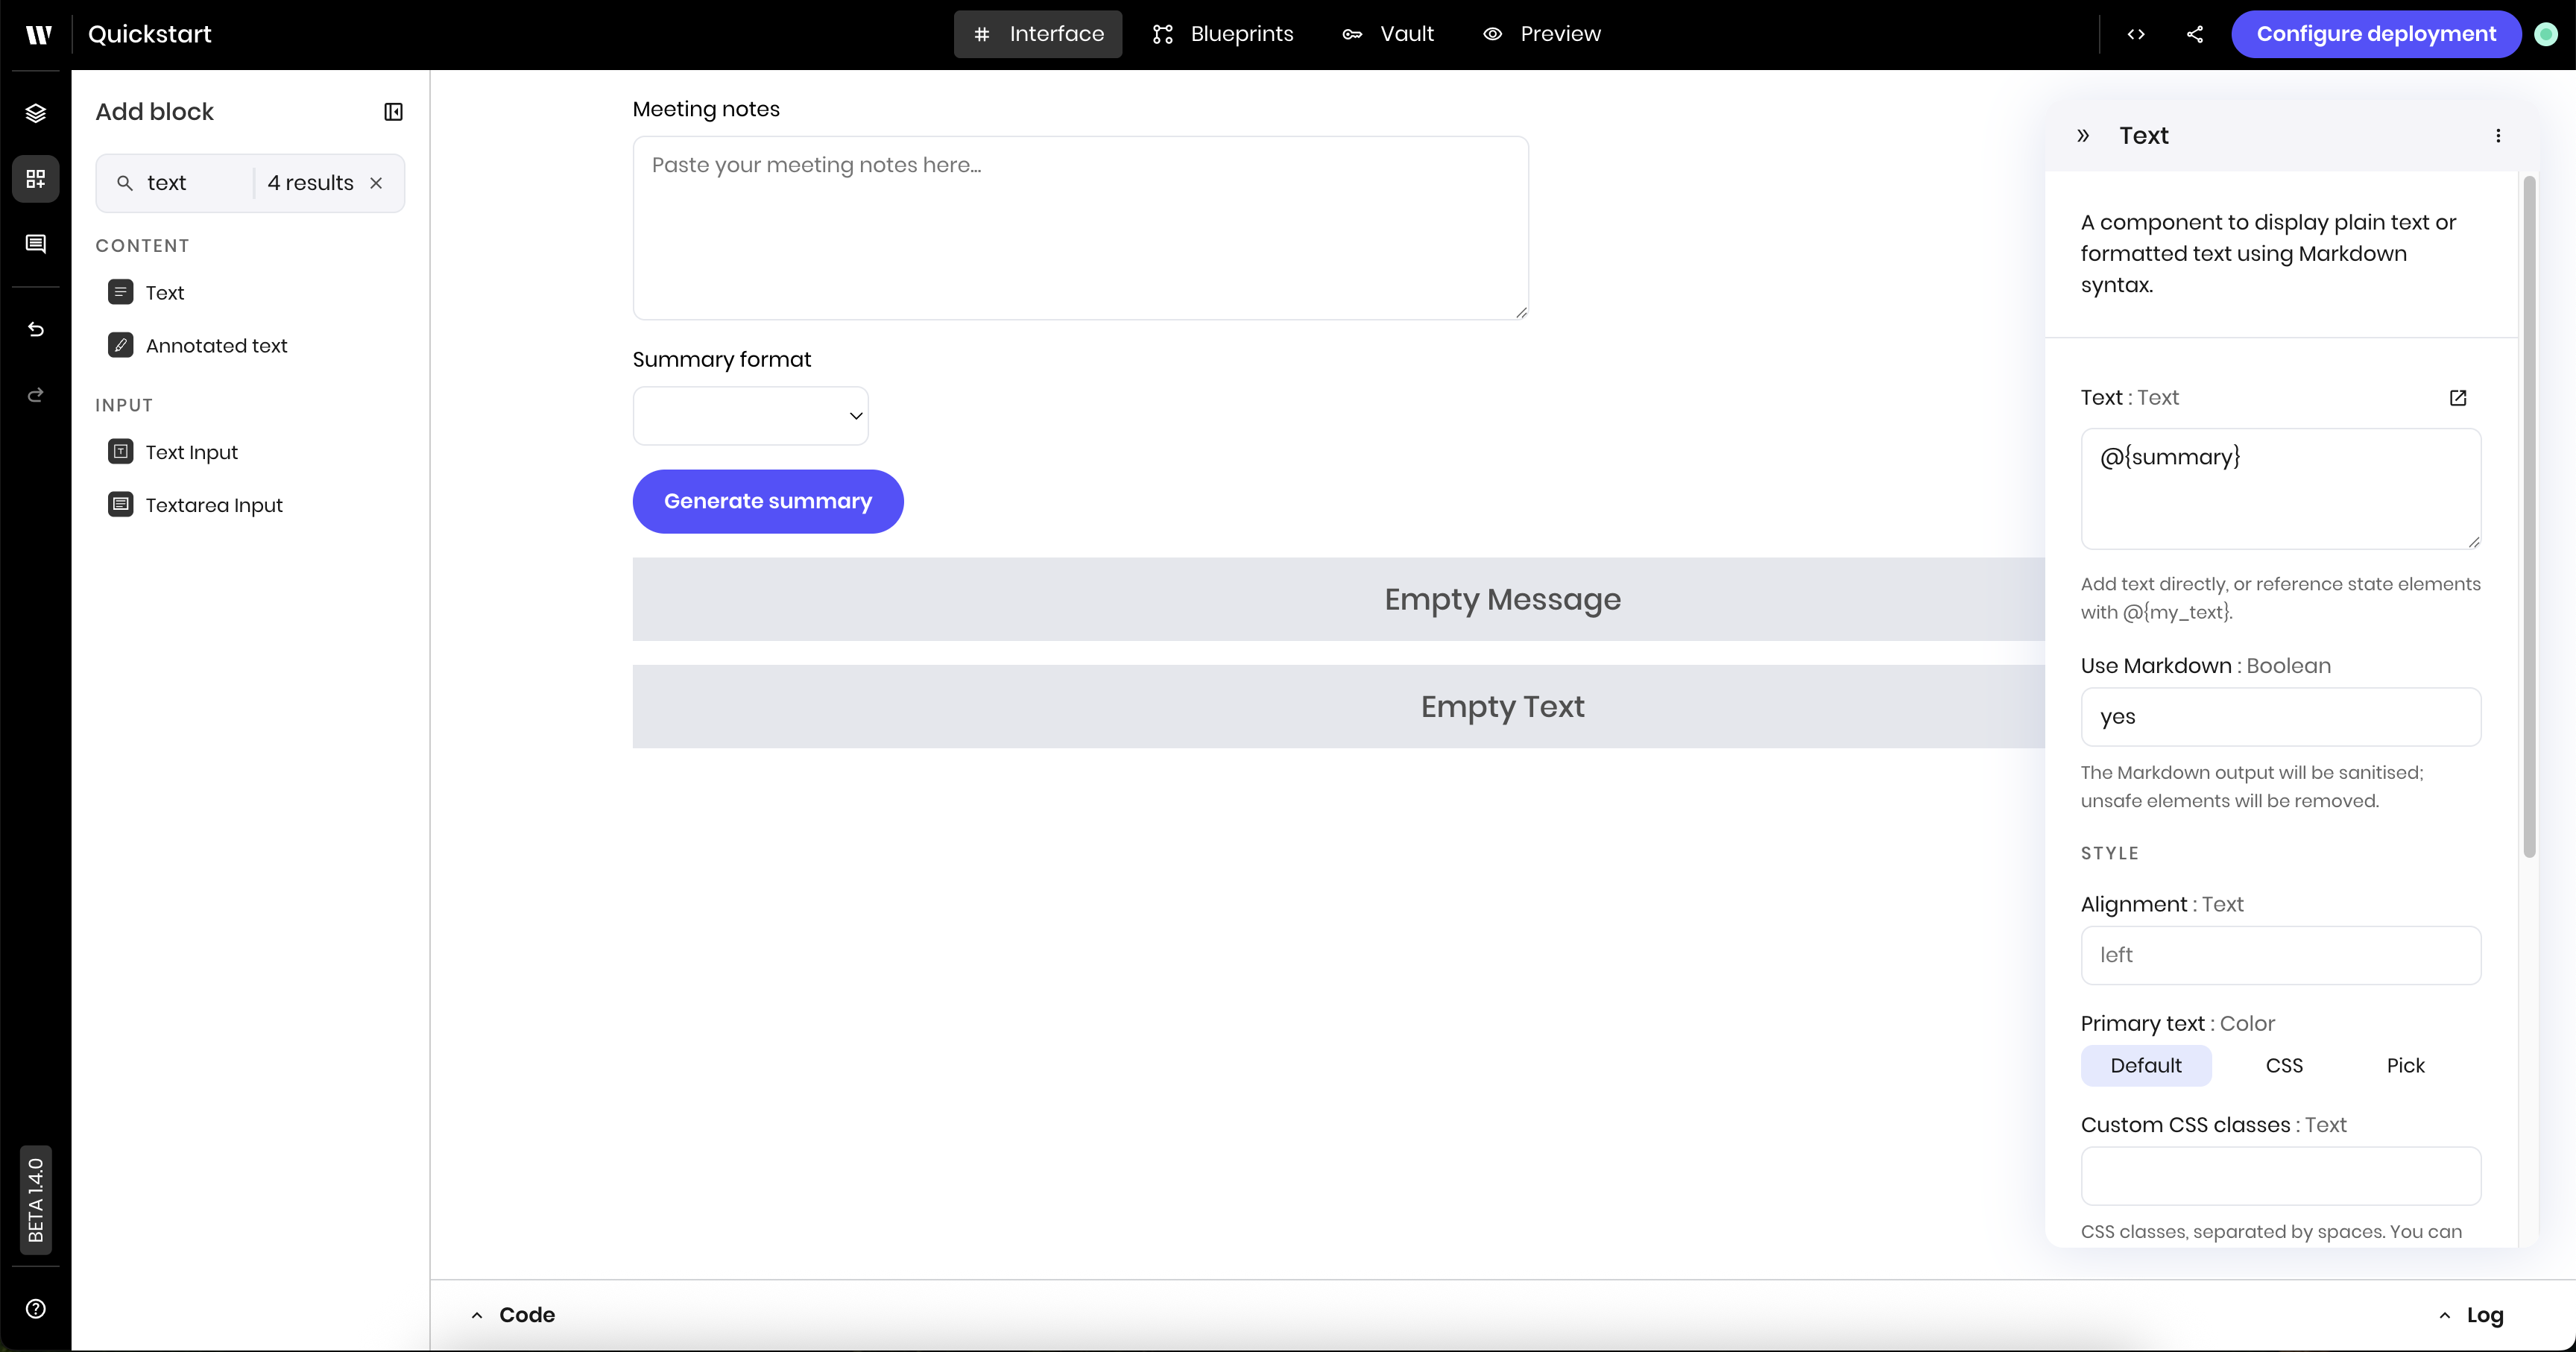Select Default primary text color option
This screenshot has height=1352, width=2576.
(2146, 1066)
